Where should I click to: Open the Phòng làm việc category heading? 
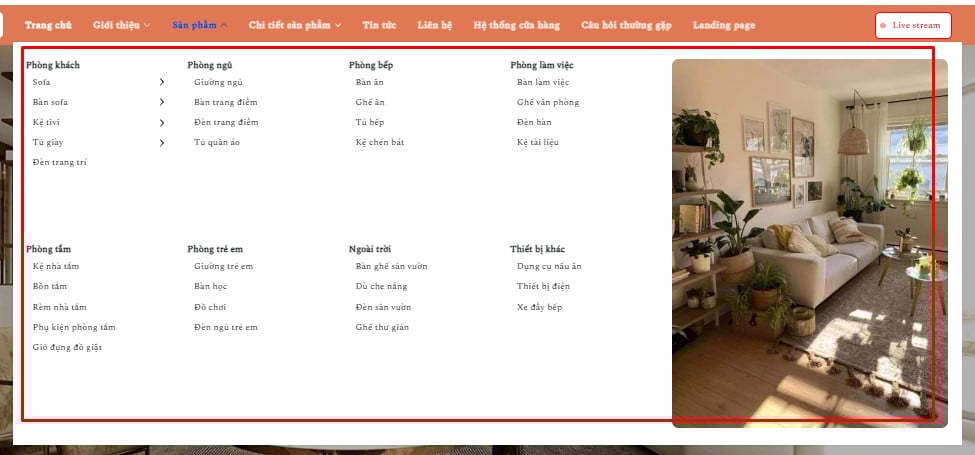(x=542, y=65)
